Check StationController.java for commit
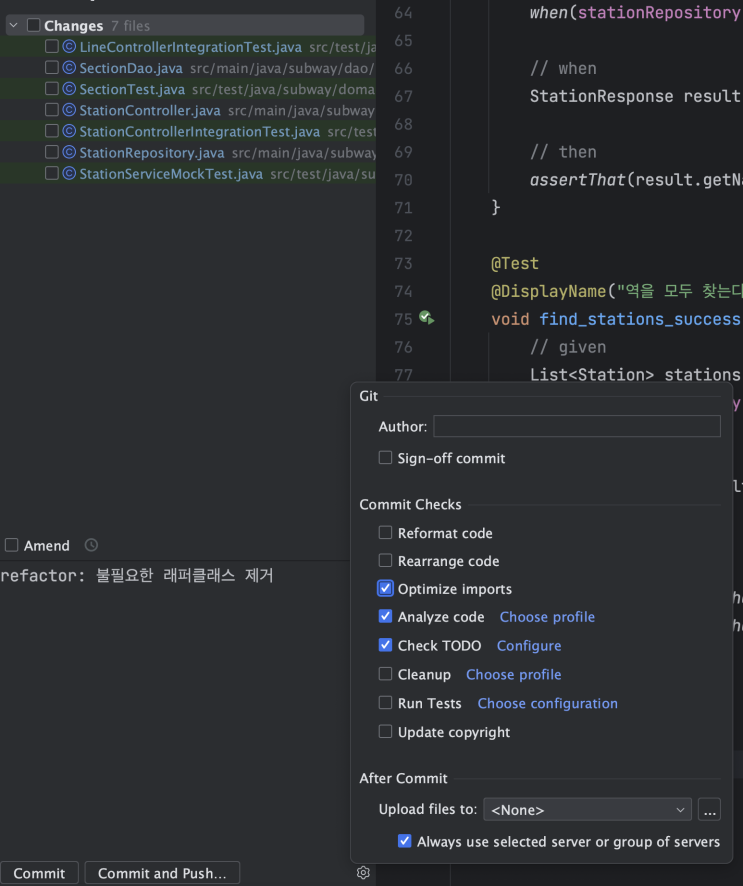Image resolution: width=743 pixels, height=886 pixels. coord(51,110)
